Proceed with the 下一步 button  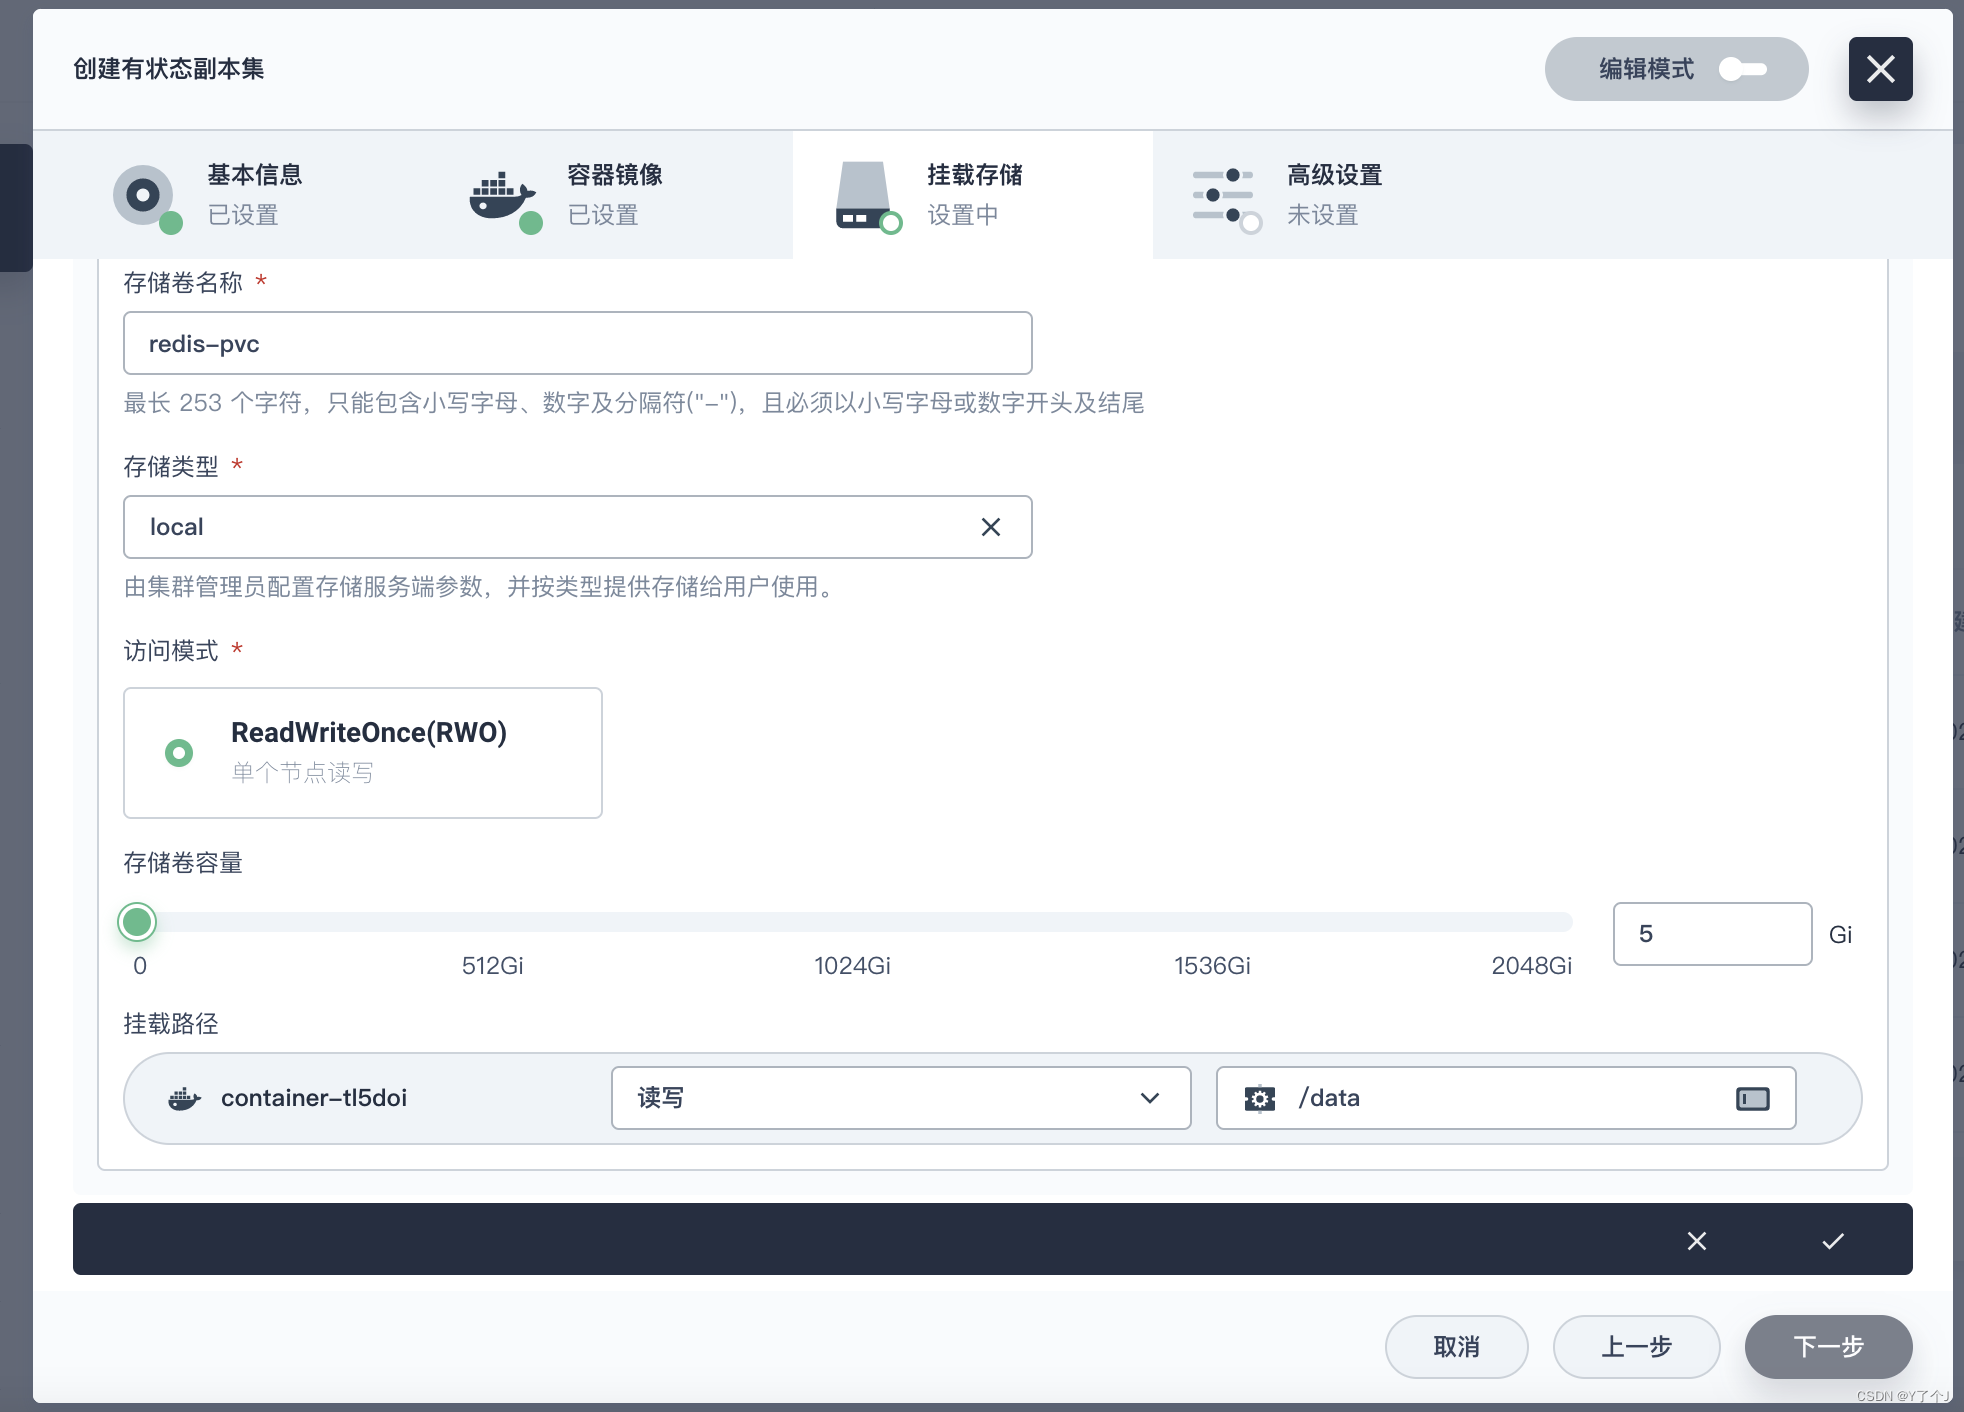1828,1347
